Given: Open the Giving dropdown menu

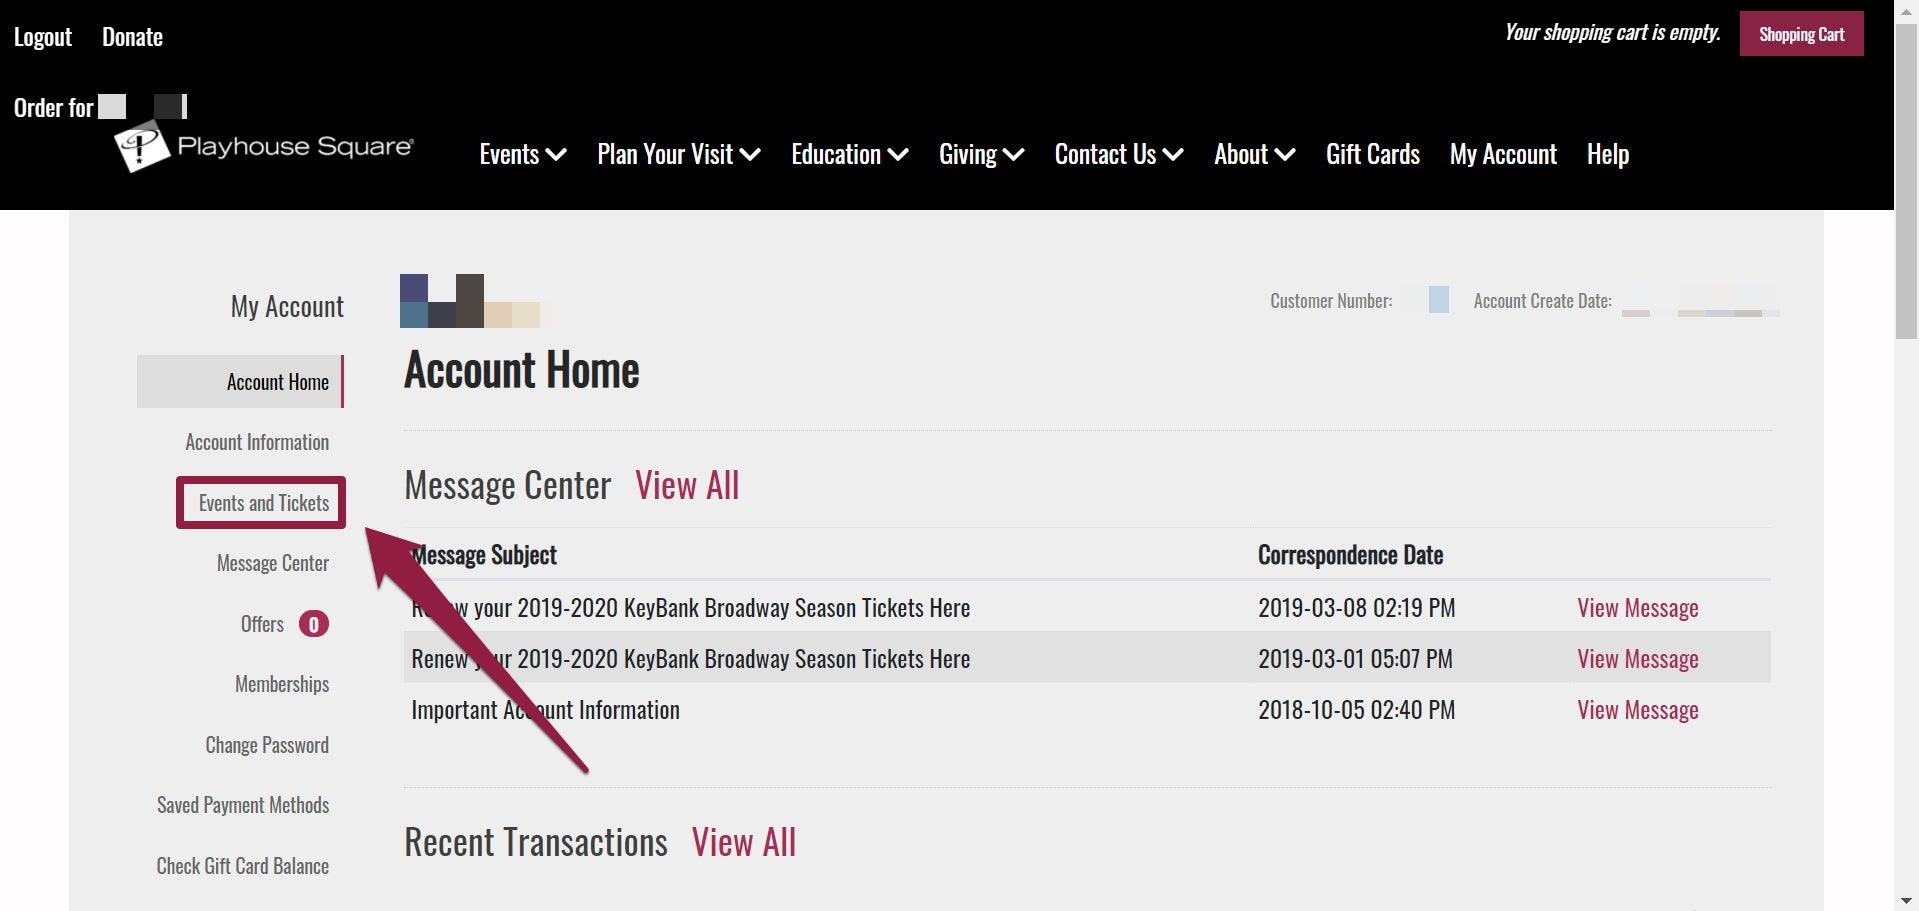Looking at the screenshot, I should (x=980, y=155).
